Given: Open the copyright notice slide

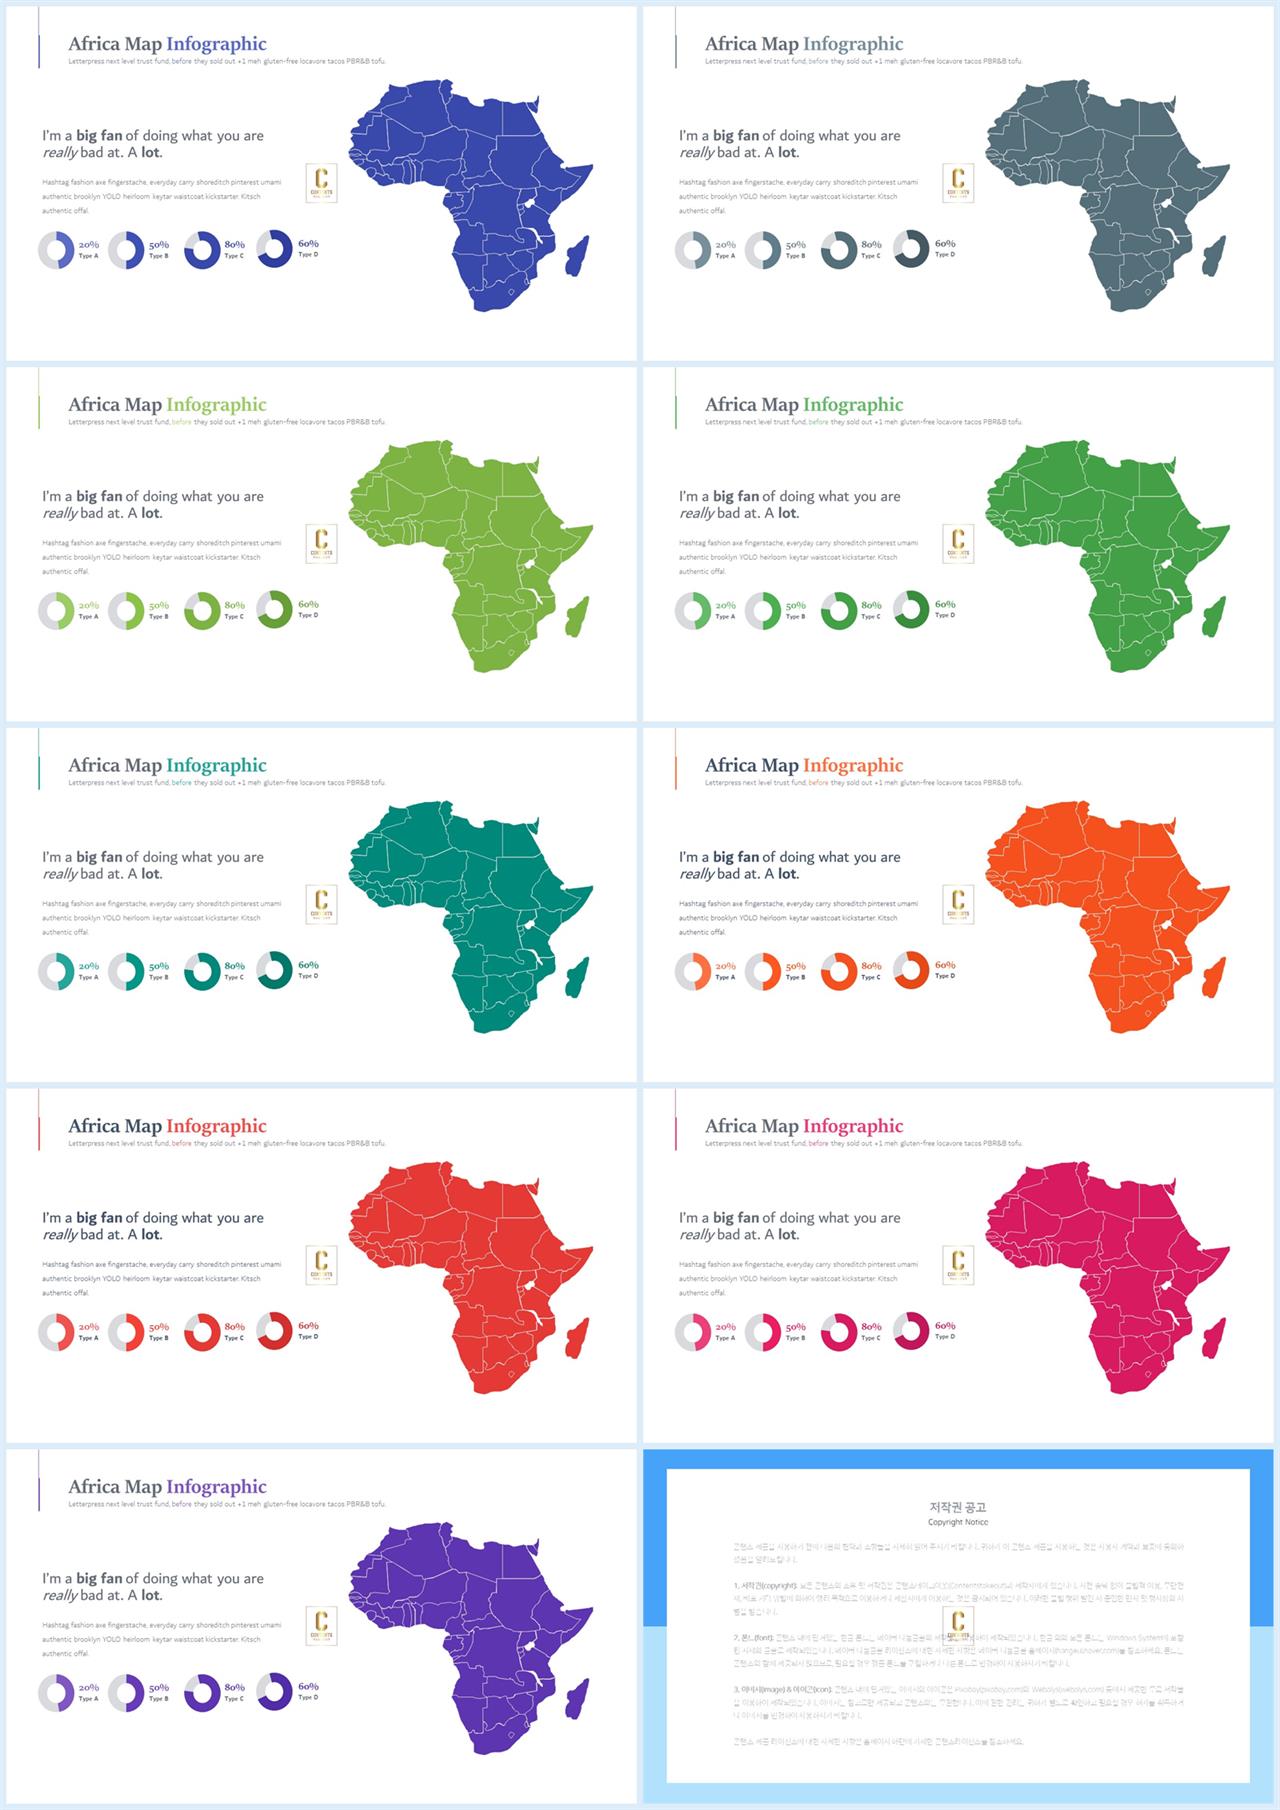Looking at the screenshot, I should coord(960,1626).
